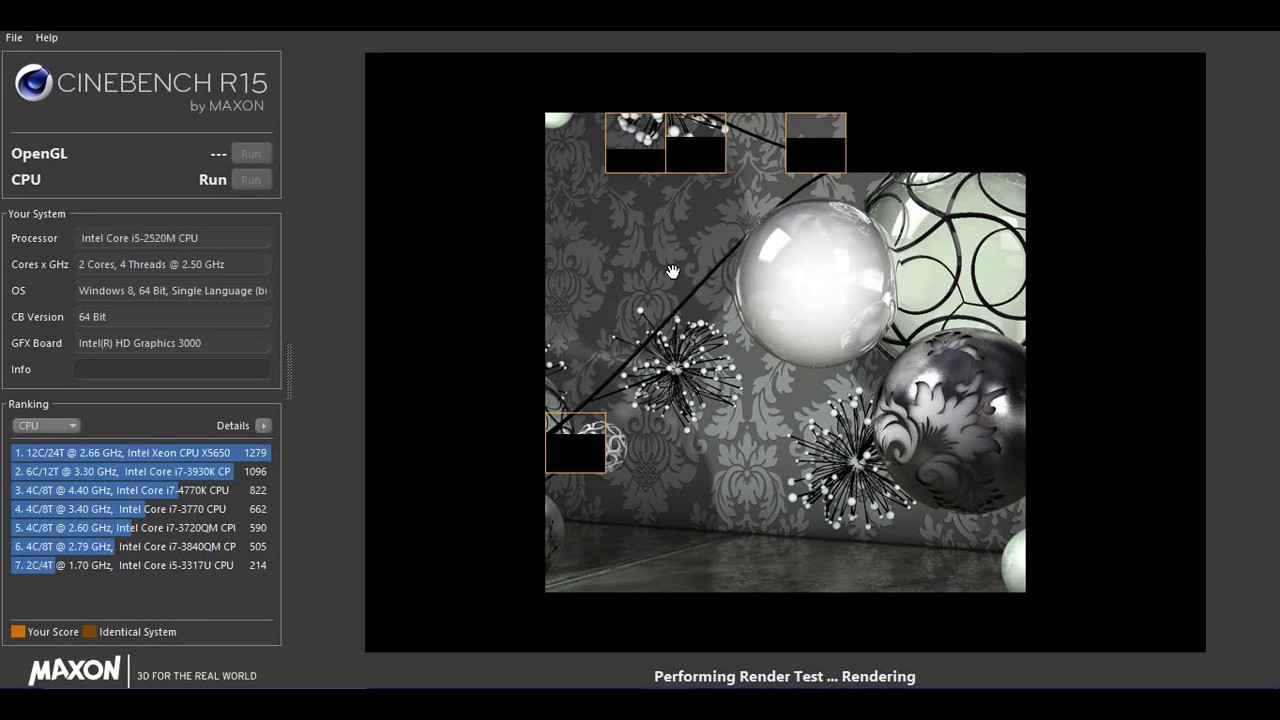Viewport: 1280px width, 720px height.
Task: Select ranking entry Core i7-3840QM
Action: pos(141,547)
